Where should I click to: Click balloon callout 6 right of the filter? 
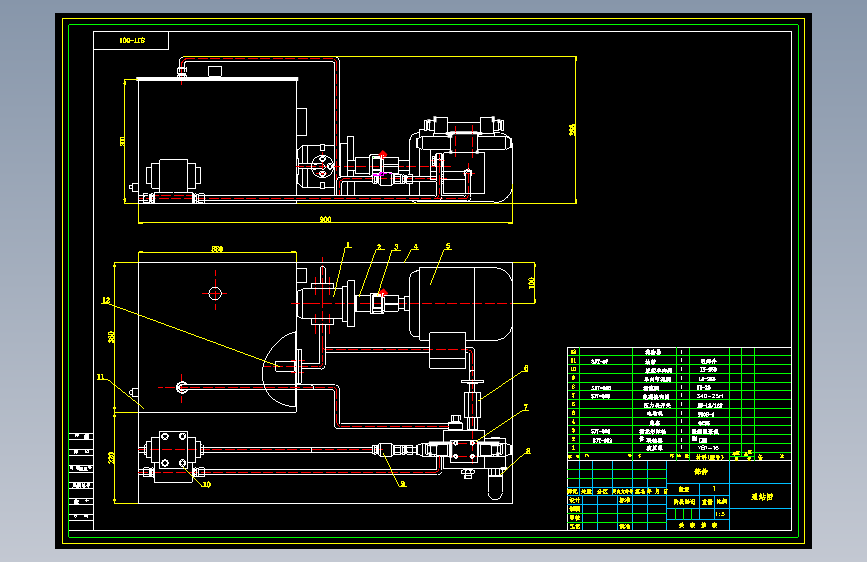[526, 368]
